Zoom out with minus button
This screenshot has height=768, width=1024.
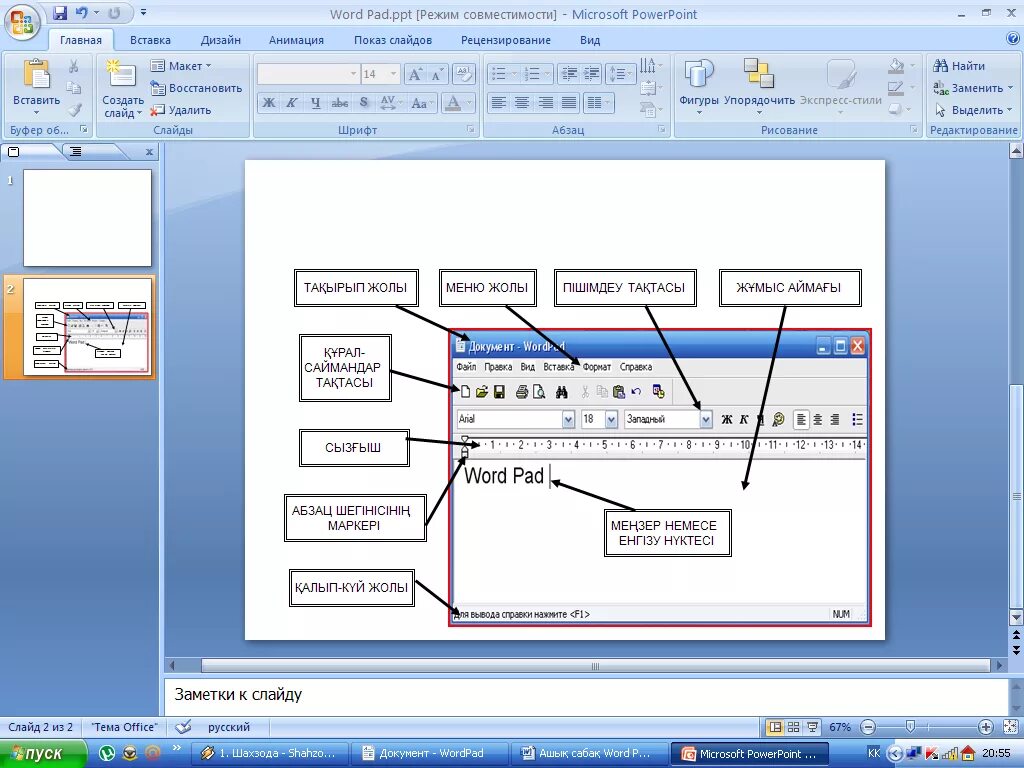868,727
